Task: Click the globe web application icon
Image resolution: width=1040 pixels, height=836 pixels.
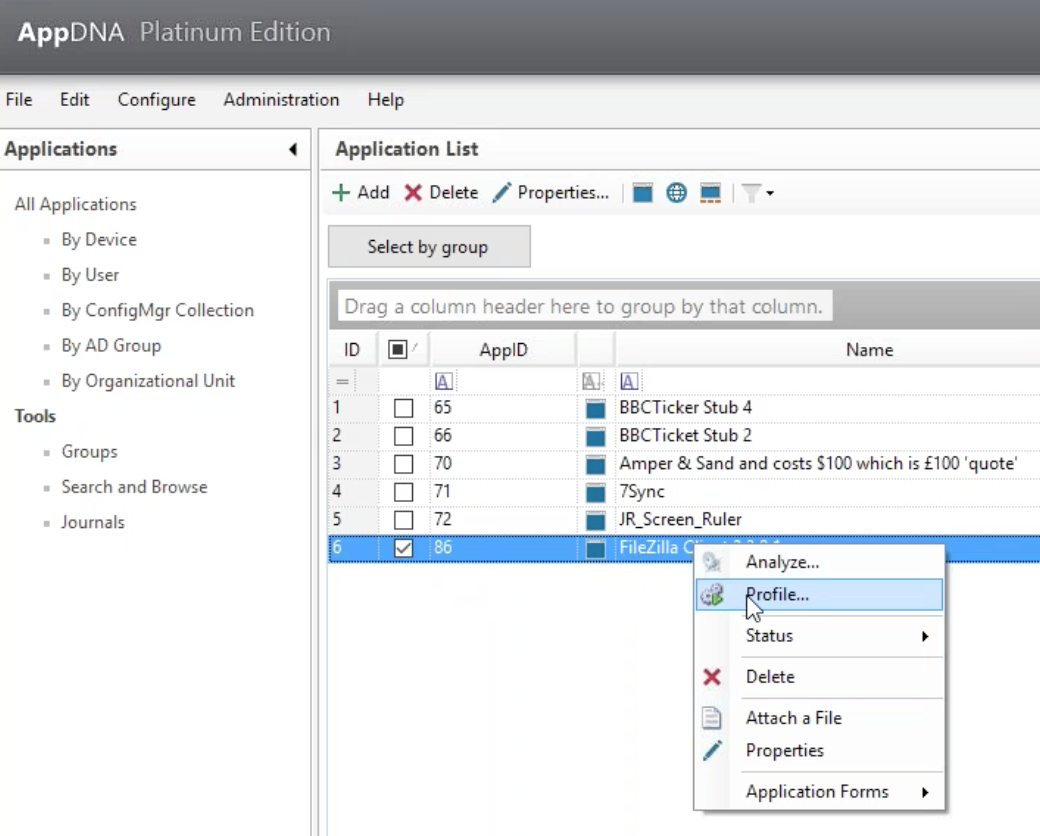Action: coord(676,193)
